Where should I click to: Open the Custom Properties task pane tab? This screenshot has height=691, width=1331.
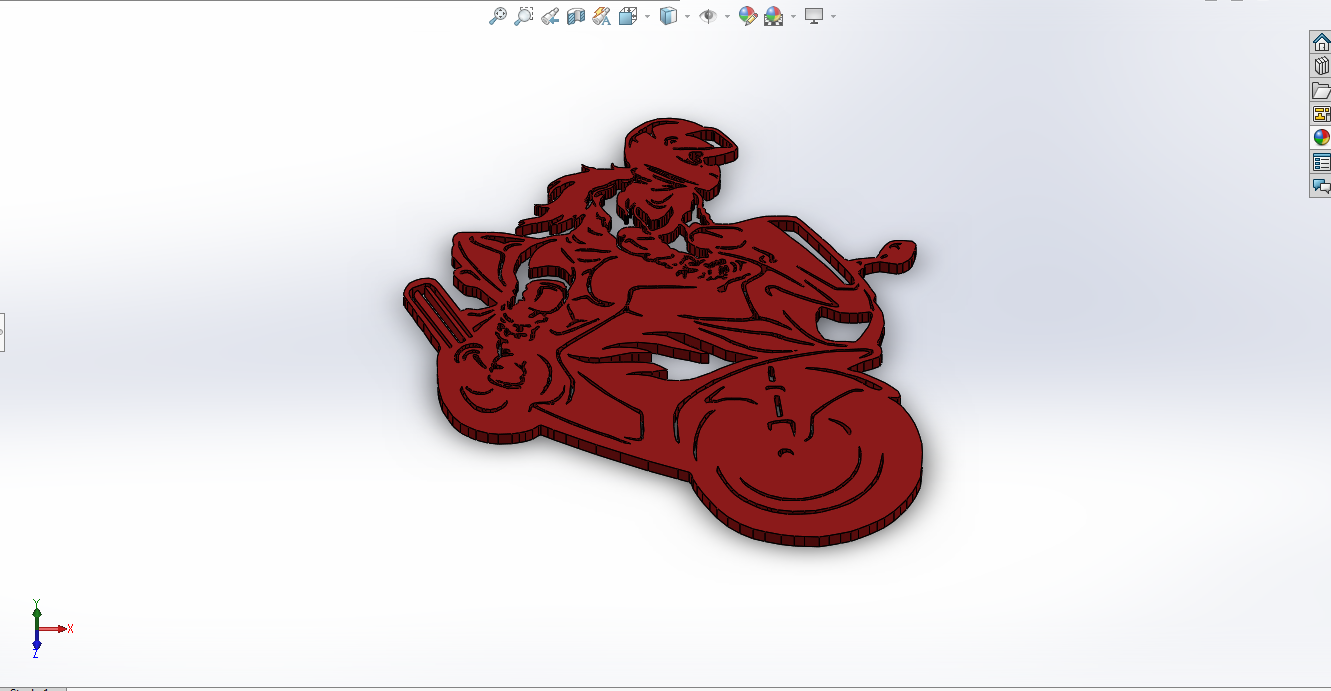1321,162
